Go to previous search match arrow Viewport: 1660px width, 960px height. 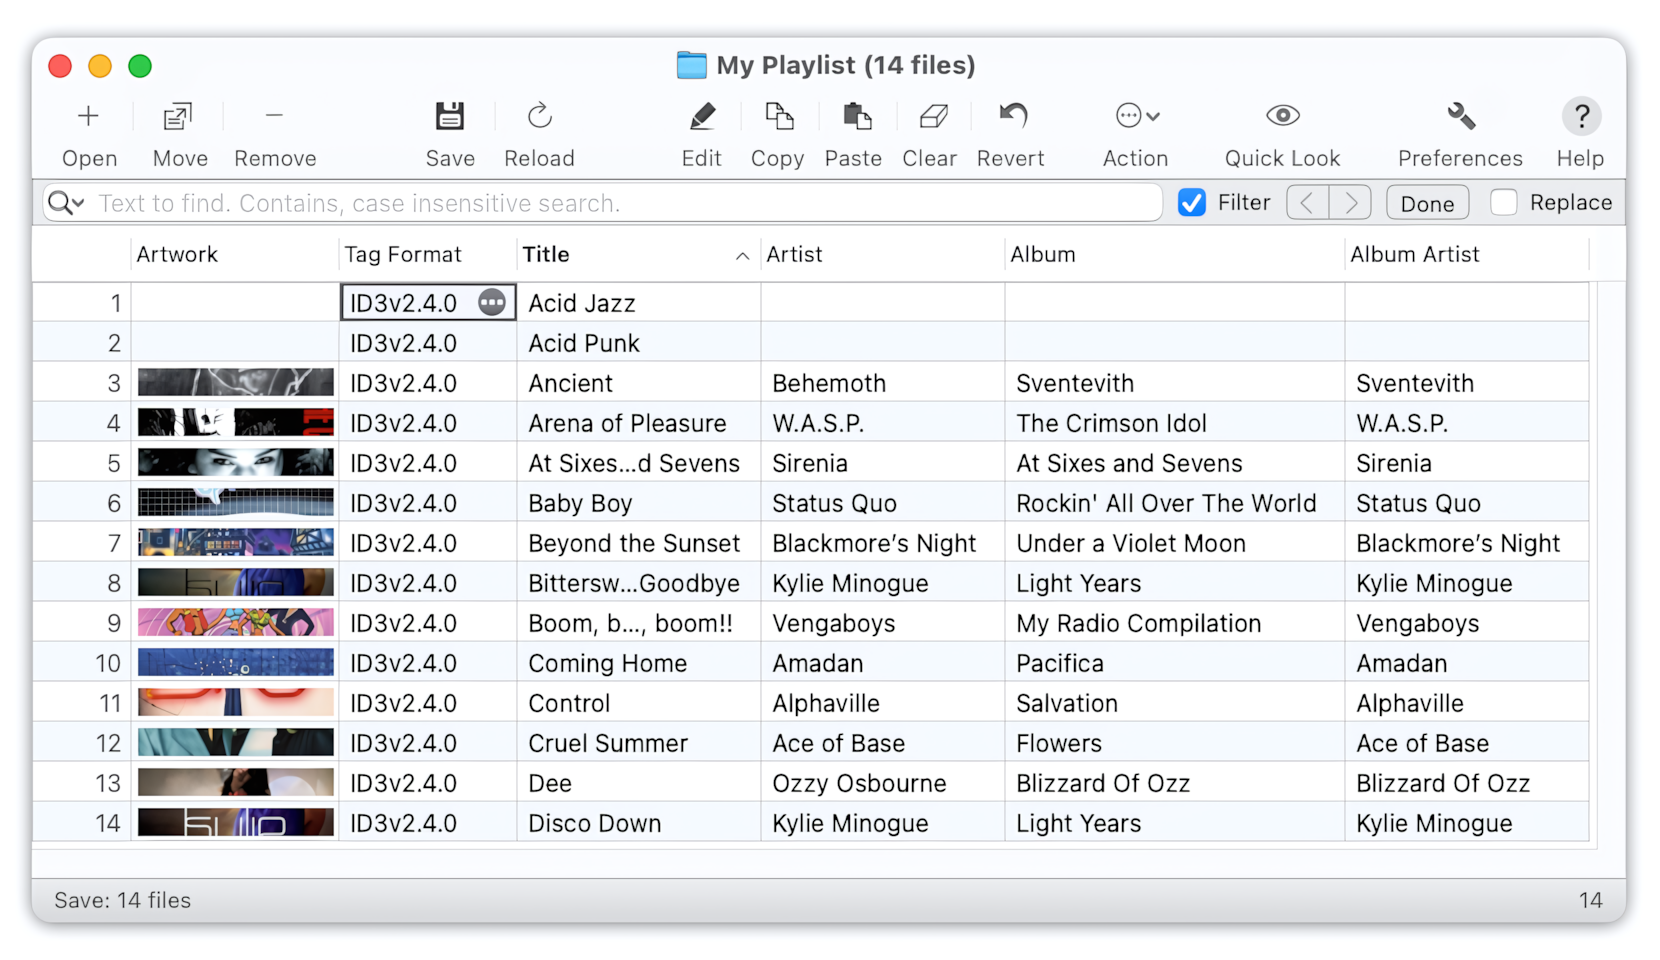coord(1307,203)
